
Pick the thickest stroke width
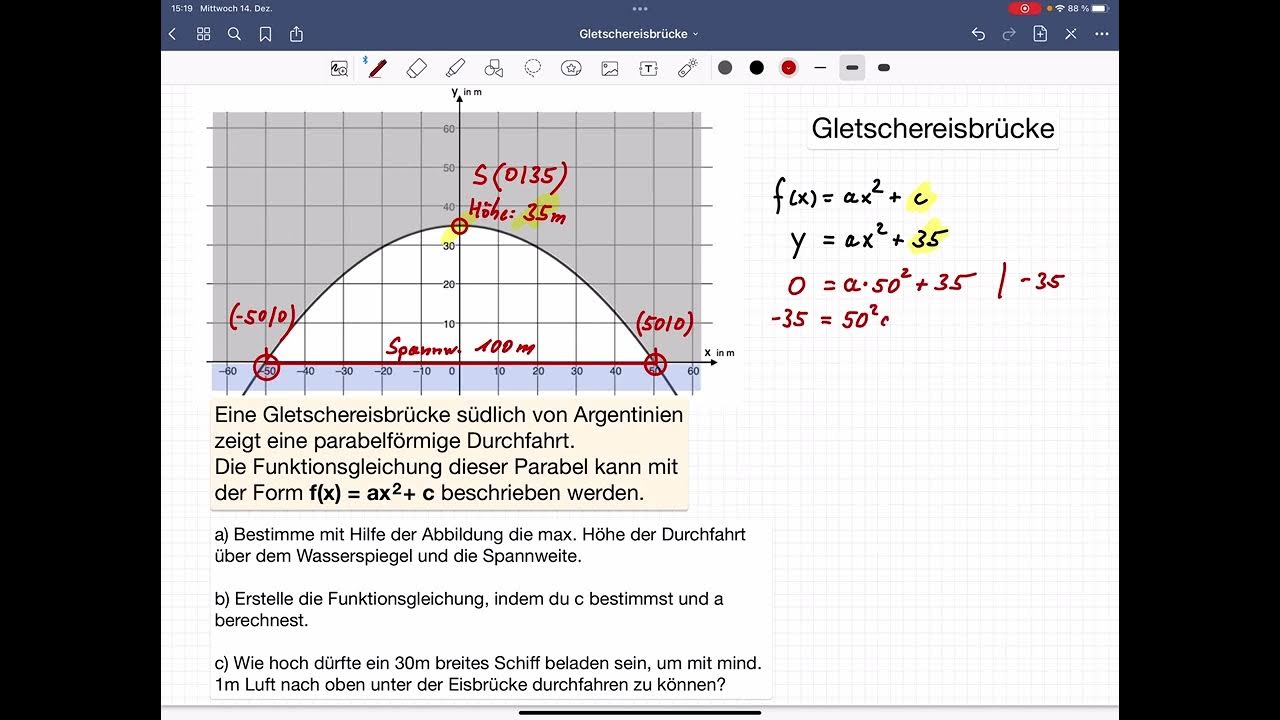(884, 68)
